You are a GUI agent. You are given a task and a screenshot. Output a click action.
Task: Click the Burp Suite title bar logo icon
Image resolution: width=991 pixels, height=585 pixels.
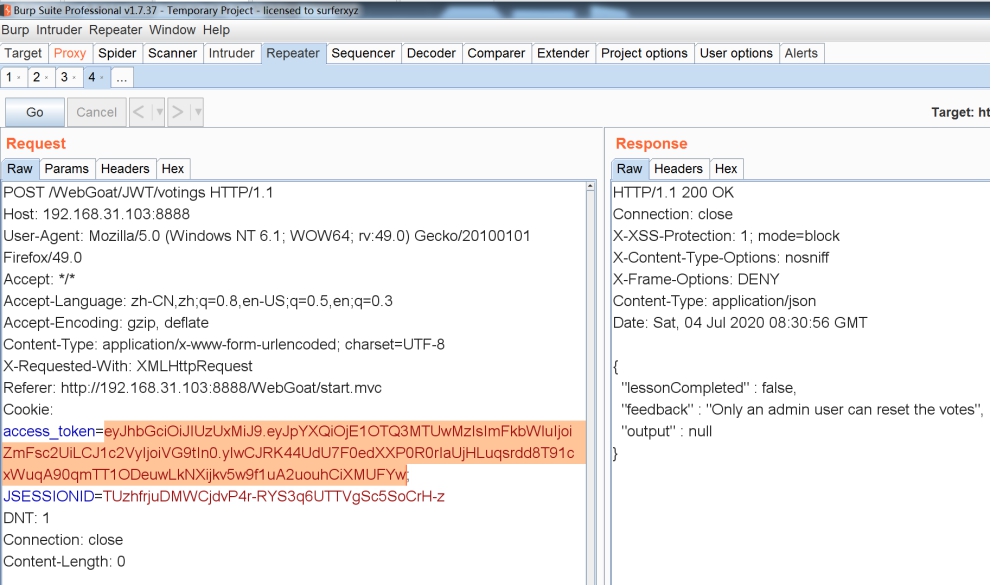[x=7, y=10]
